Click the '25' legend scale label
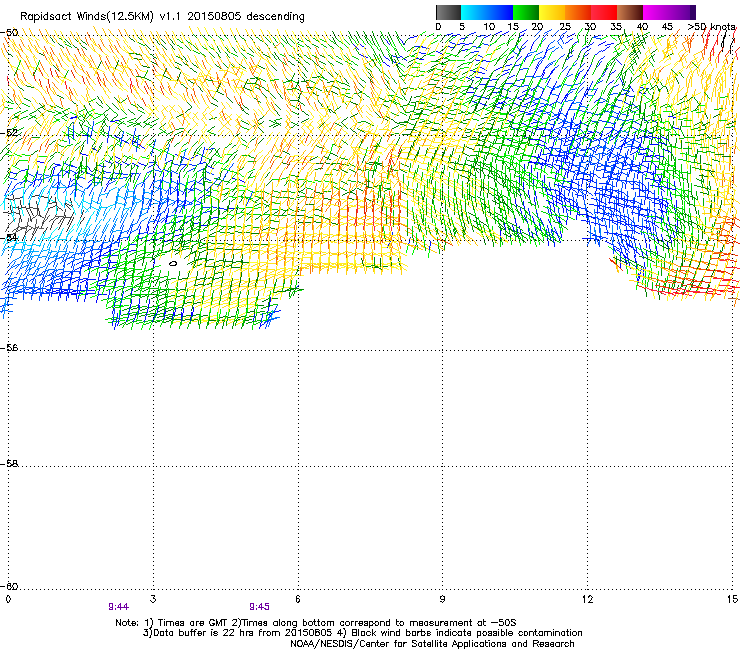 [565, 27]
